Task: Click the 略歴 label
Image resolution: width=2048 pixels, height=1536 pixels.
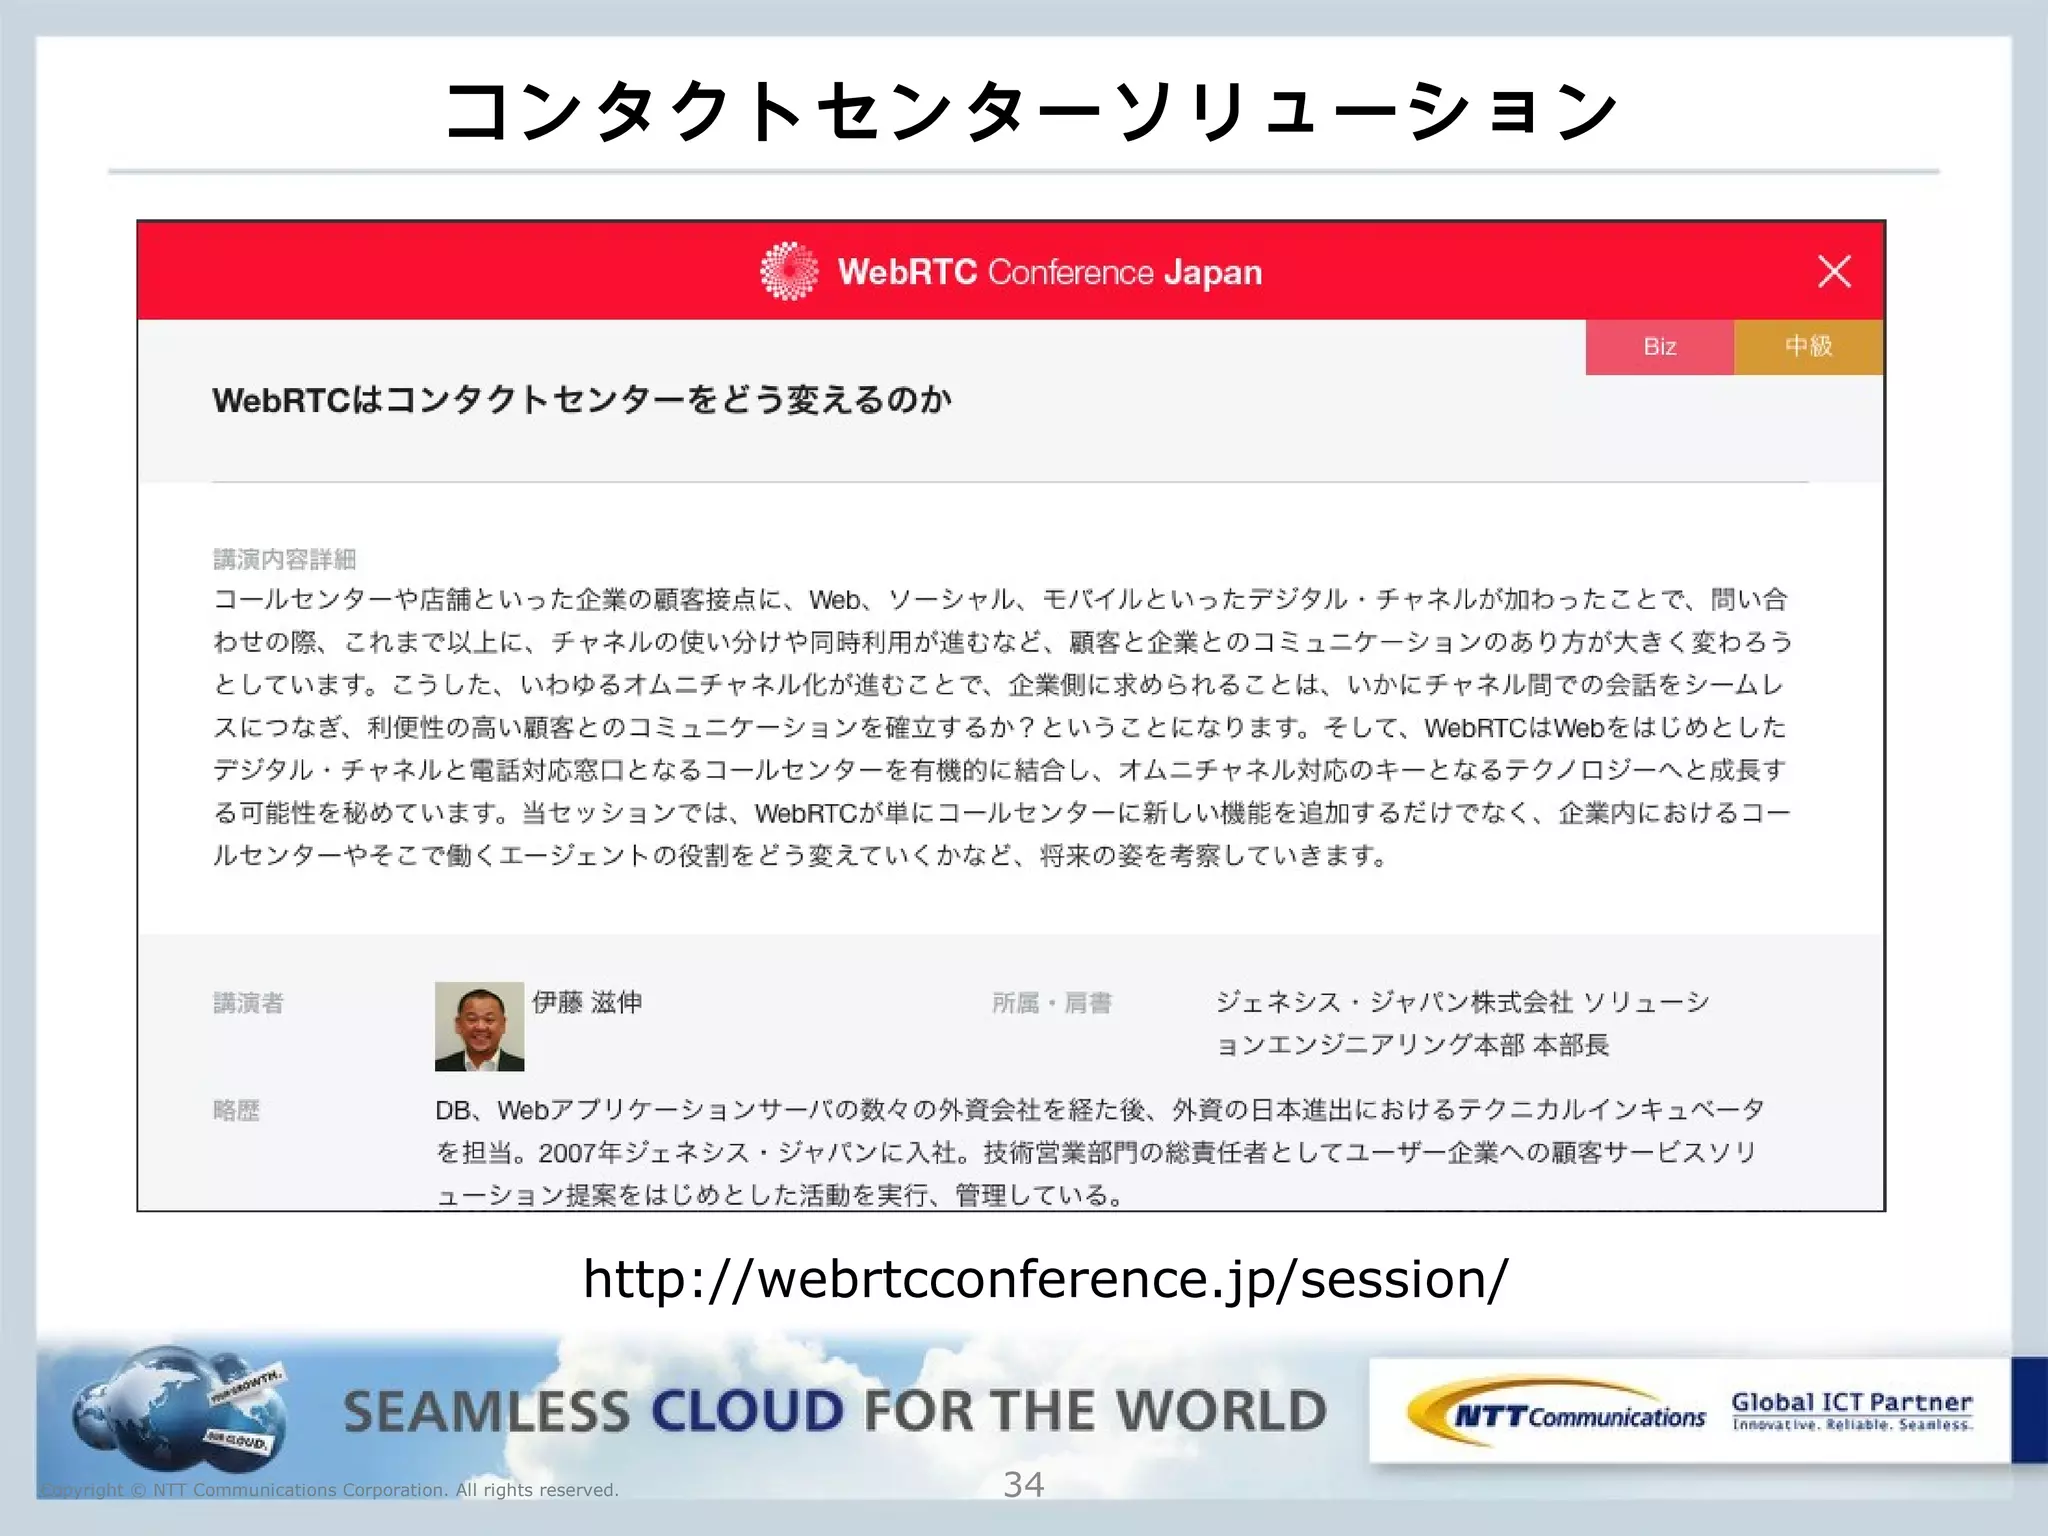Action: 236,1110
